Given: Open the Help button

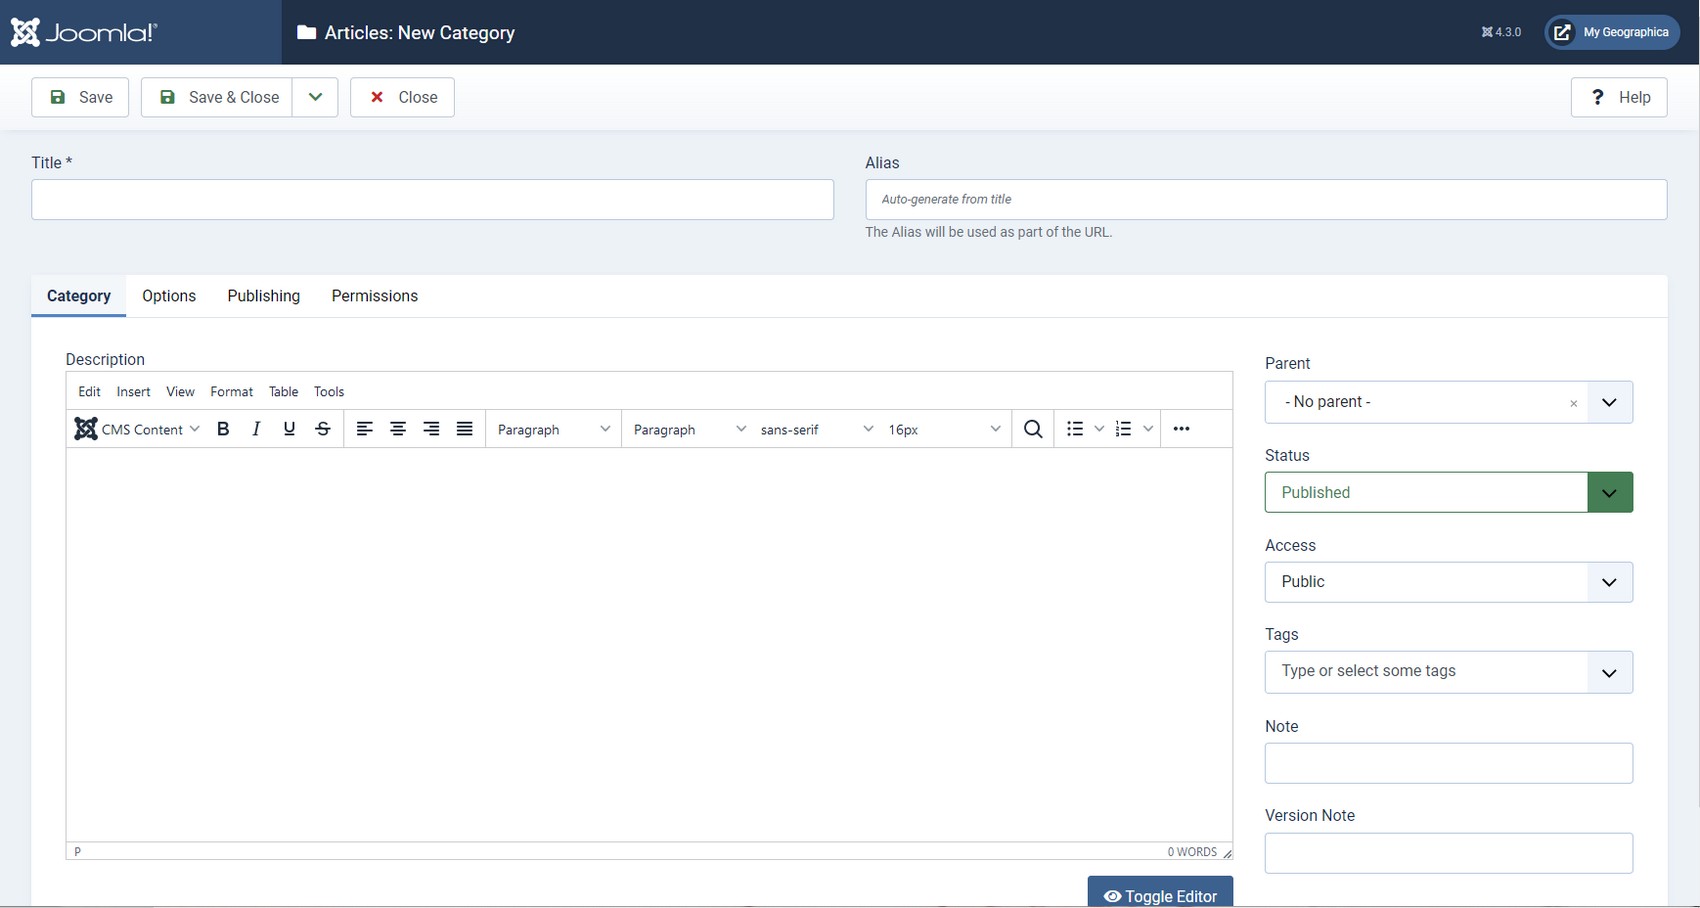Looking at the screenshot, I should tap(1619, 97).
